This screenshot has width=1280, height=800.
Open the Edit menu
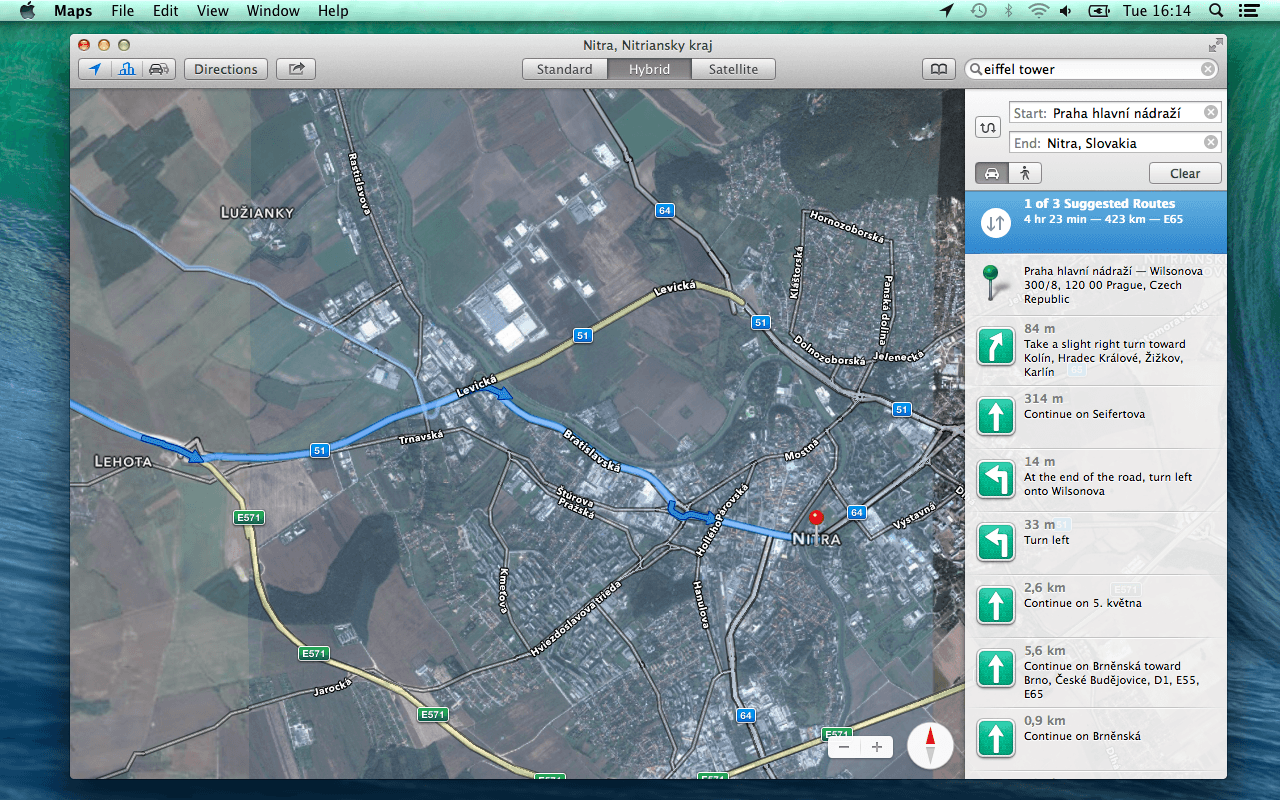point(166,11)
